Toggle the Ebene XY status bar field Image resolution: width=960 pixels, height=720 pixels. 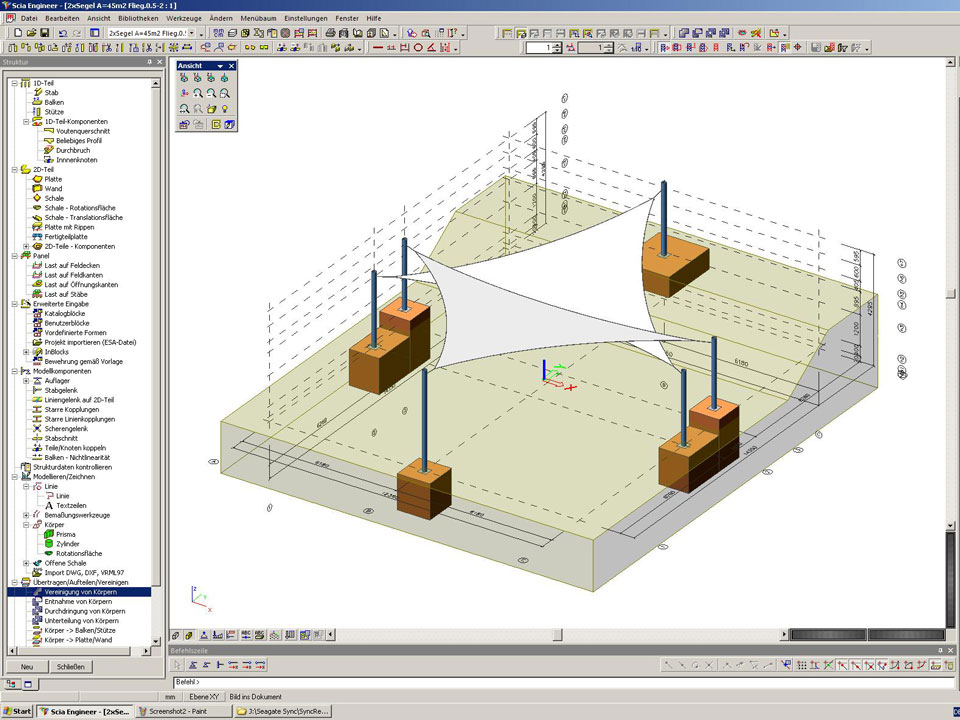pos(205,697)
